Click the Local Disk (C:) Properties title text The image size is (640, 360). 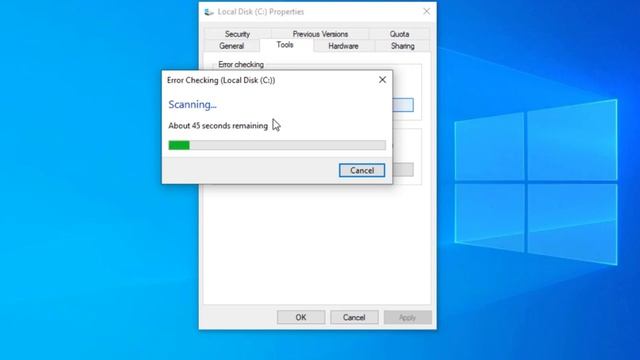(x=261, y=12)
